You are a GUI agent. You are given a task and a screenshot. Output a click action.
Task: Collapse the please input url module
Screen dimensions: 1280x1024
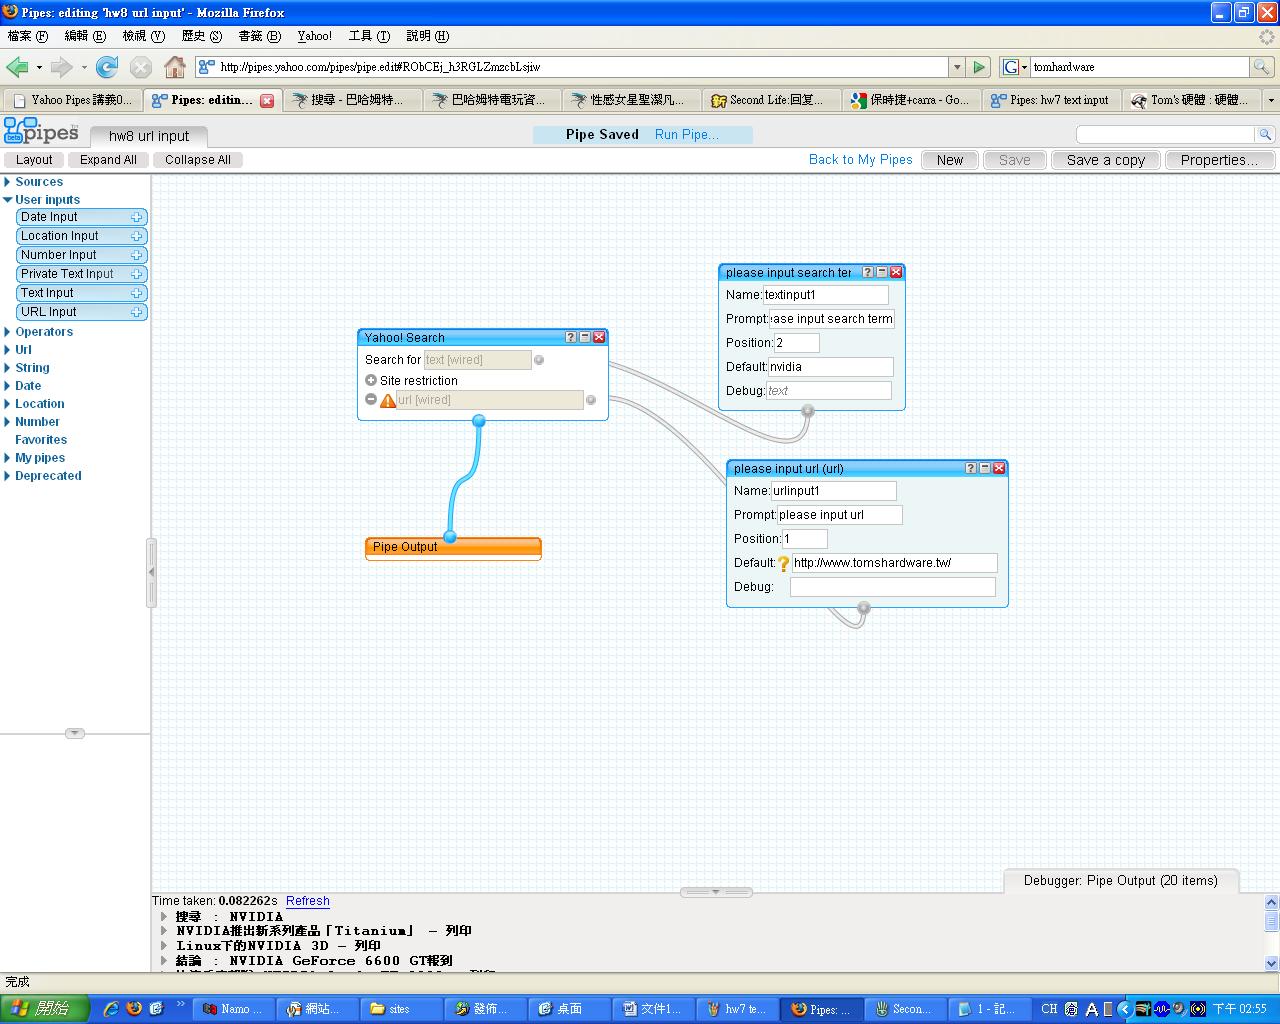[985, 468]
